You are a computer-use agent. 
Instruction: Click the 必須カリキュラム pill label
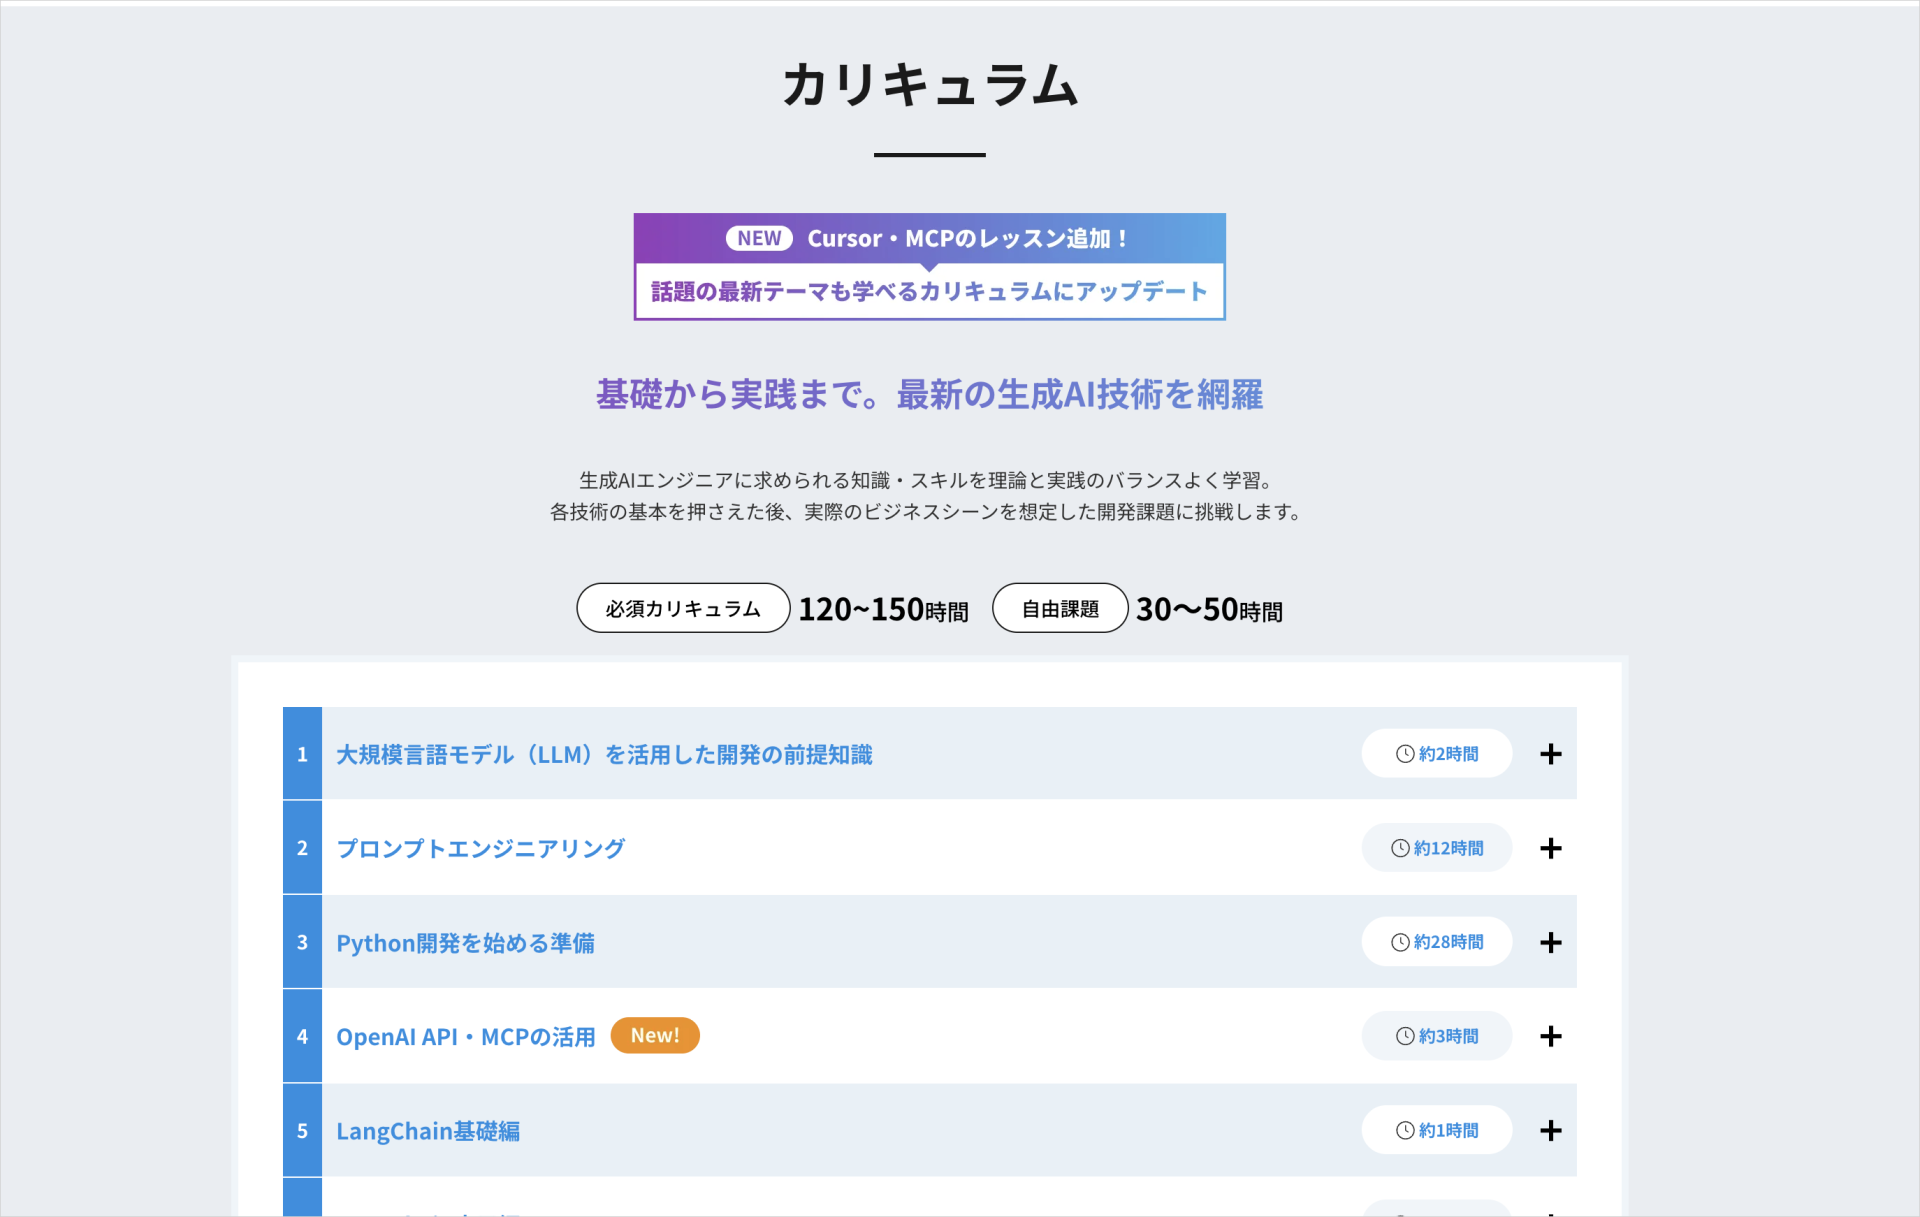(683, 608)
